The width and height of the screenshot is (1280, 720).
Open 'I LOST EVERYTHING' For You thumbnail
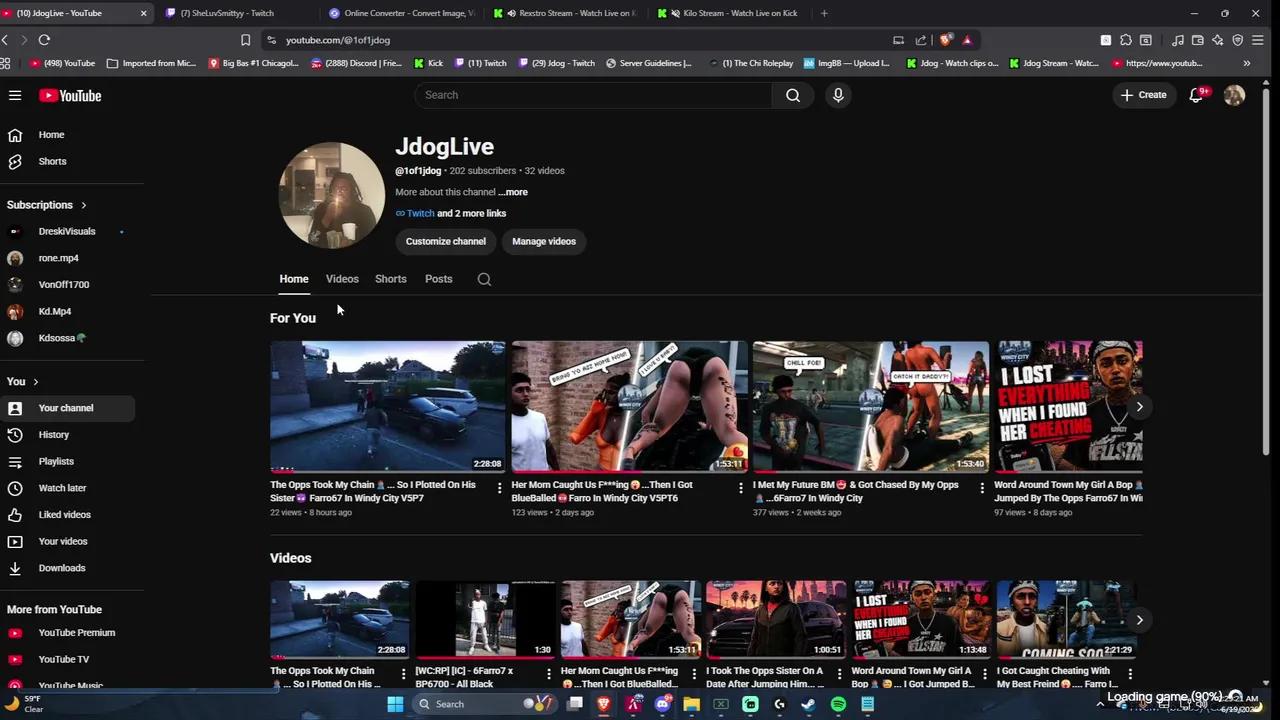pyautogui.click(x=1068, y=406)
